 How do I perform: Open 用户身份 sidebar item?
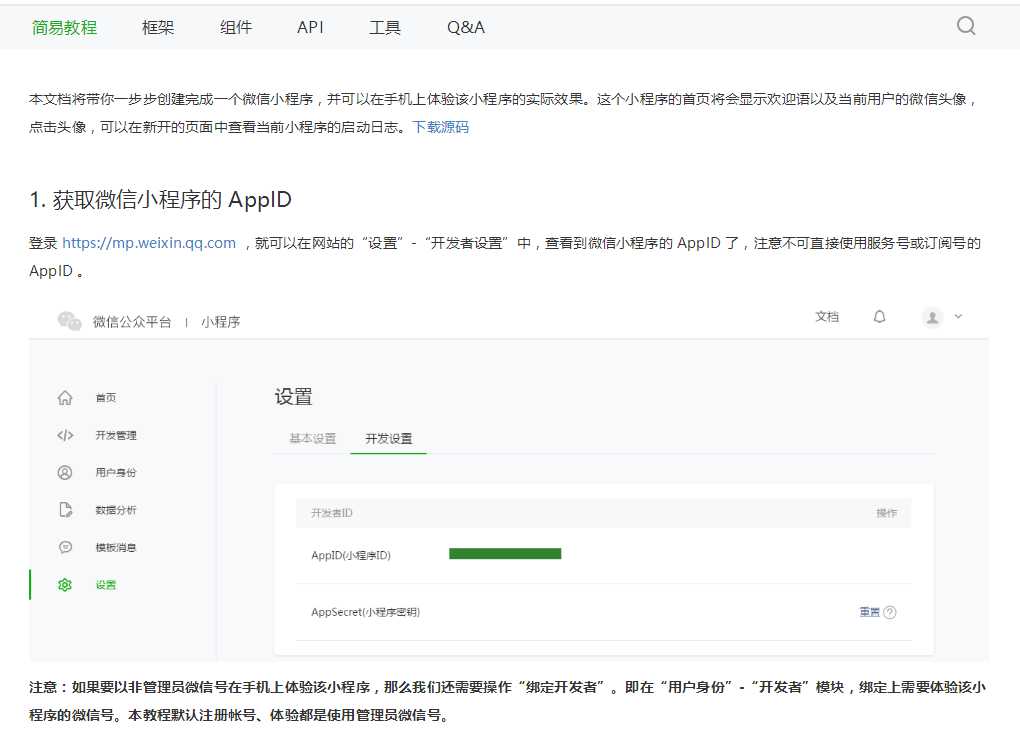(x=116, y=472)
